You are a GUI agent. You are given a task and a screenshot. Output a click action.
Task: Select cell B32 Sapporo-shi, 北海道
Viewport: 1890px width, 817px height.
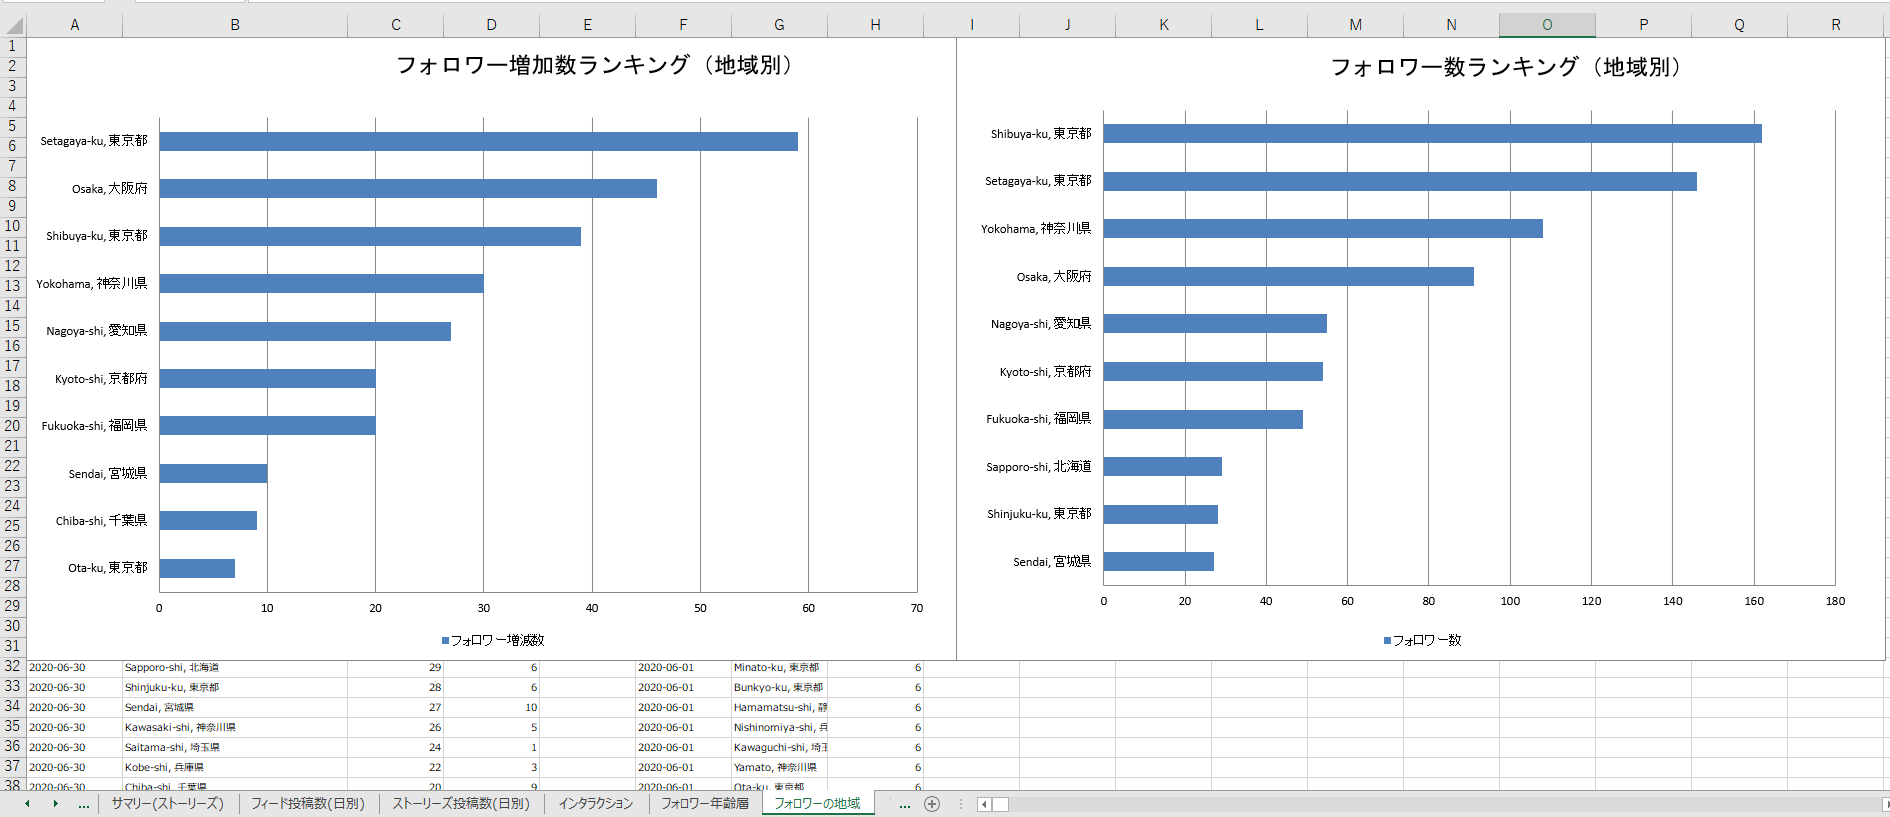click(x=235, y=667)
